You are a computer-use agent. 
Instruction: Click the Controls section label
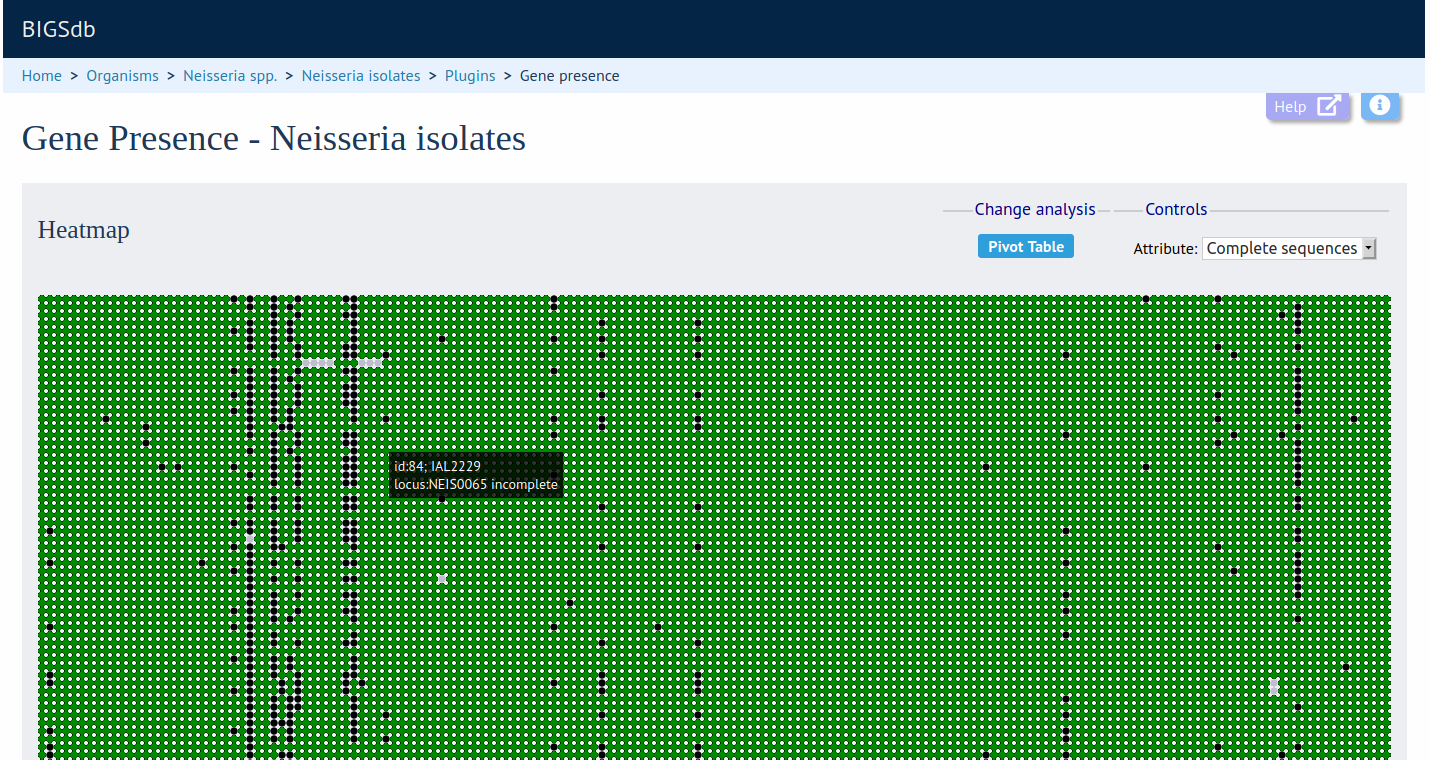pos(1176,210)
